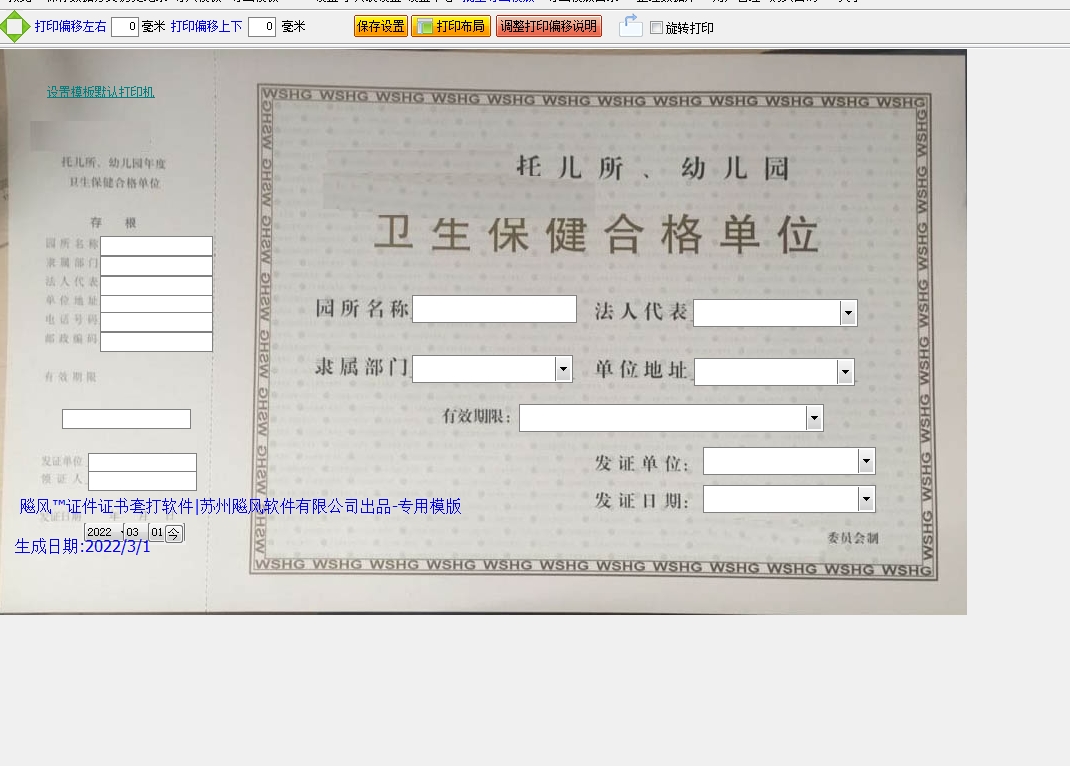The height and width of the screenshot is (766, 1070).
Task: Expand the 法人代表 dropdown
Action: coord(848,314)
